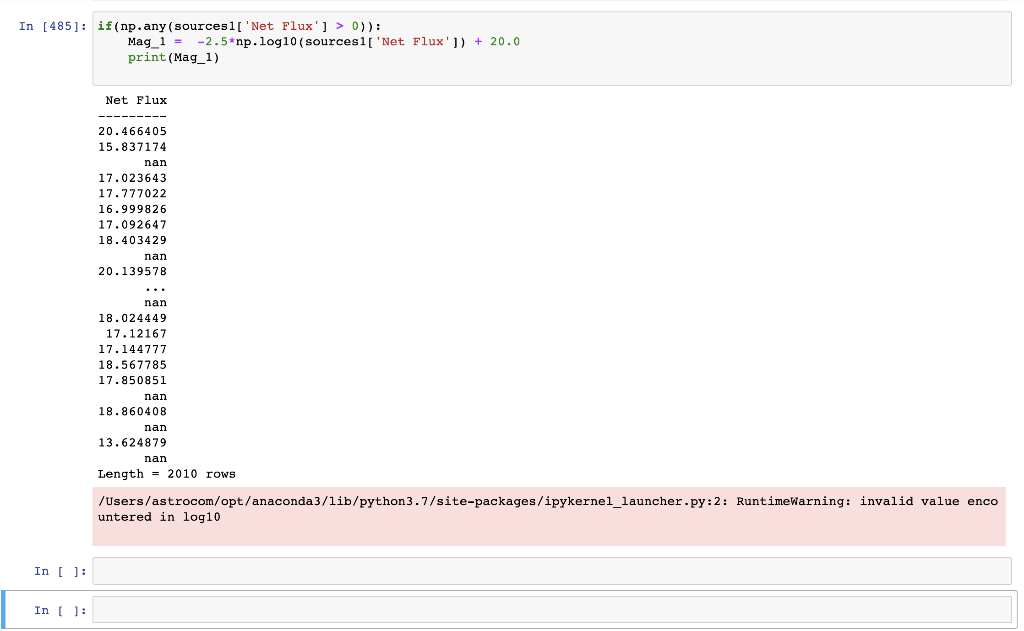
Task: Click a nan value in the output
Action: coord(157,162)
